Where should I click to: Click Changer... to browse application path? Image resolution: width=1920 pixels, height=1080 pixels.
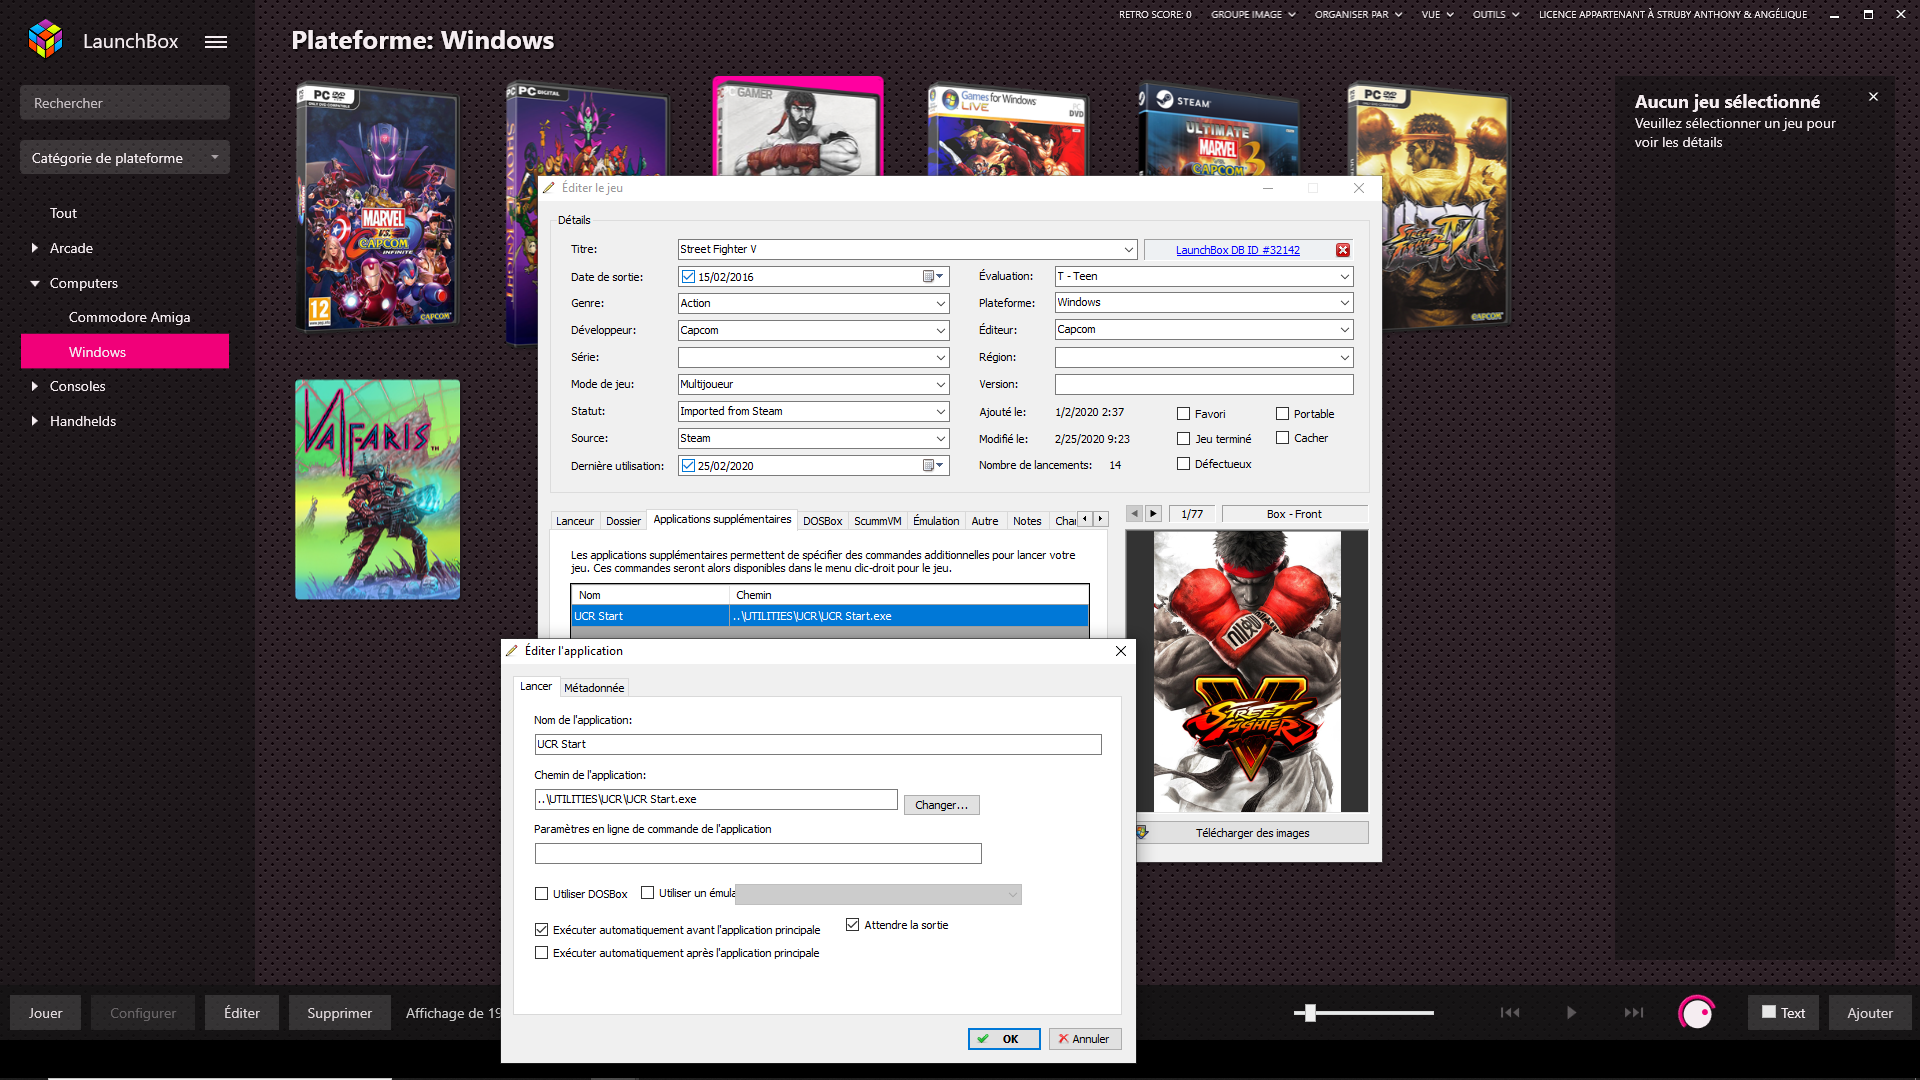click(x=941, y=805)
